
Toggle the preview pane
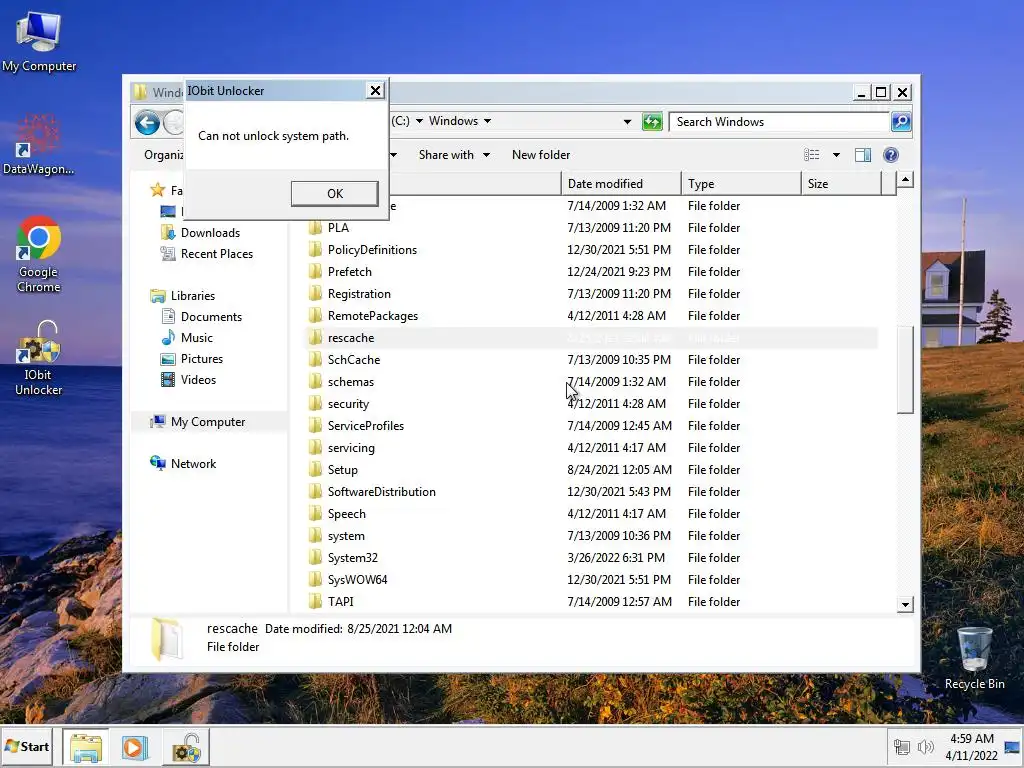tap(863, 155)
